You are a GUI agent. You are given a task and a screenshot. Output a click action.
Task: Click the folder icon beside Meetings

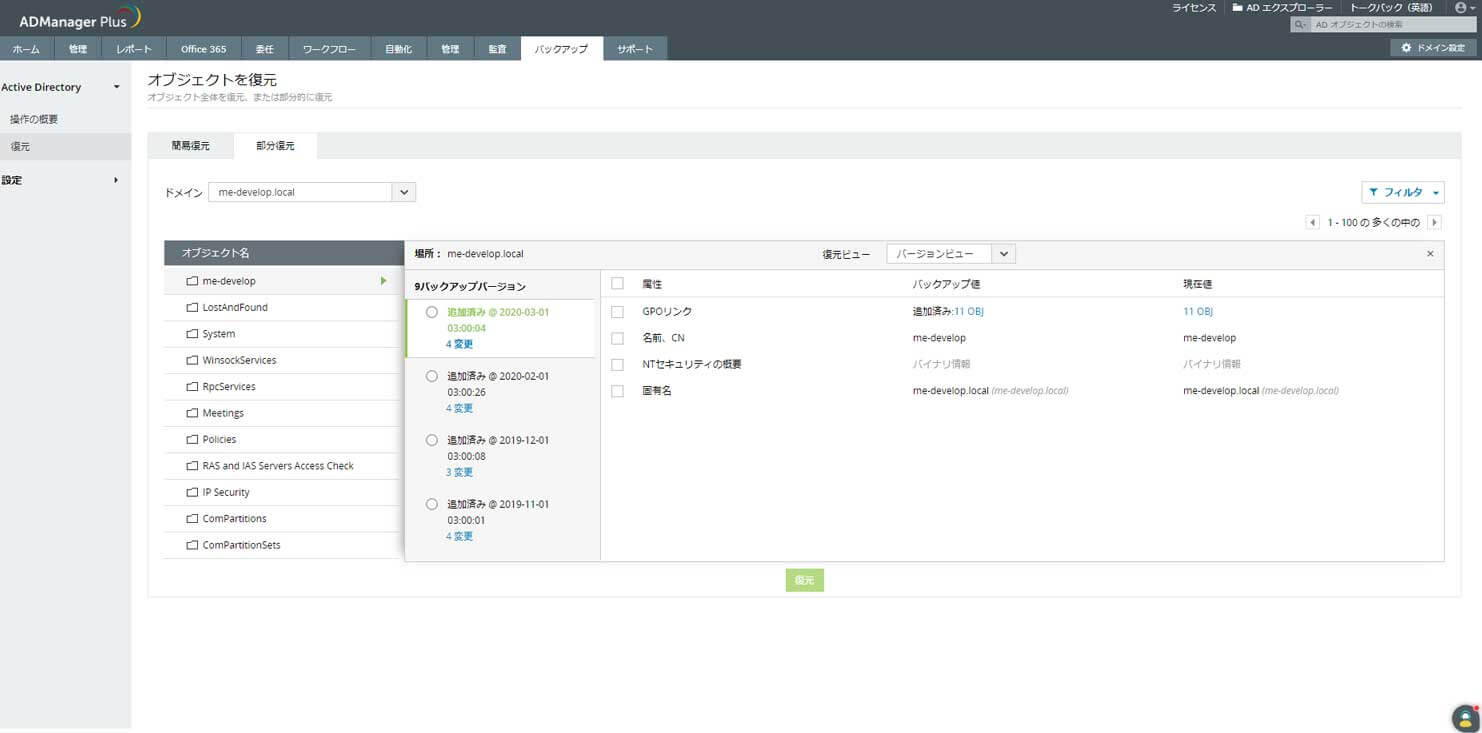[192, 413]
